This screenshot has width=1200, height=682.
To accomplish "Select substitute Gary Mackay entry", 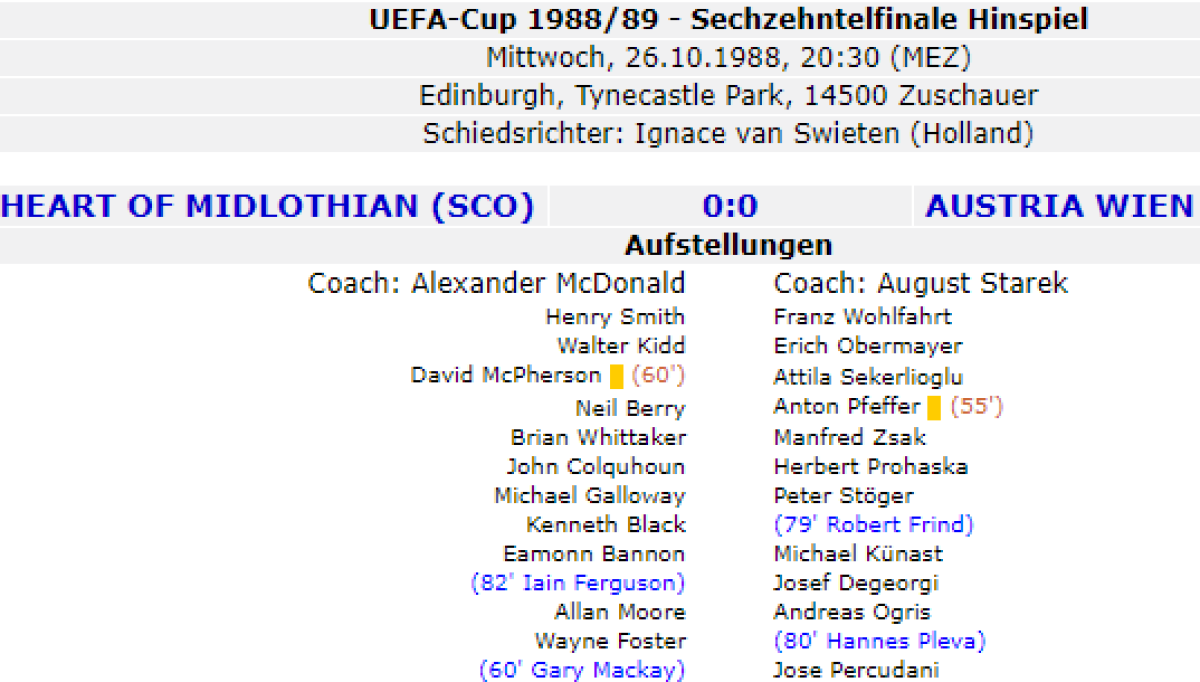I will (x=582, y=670).
